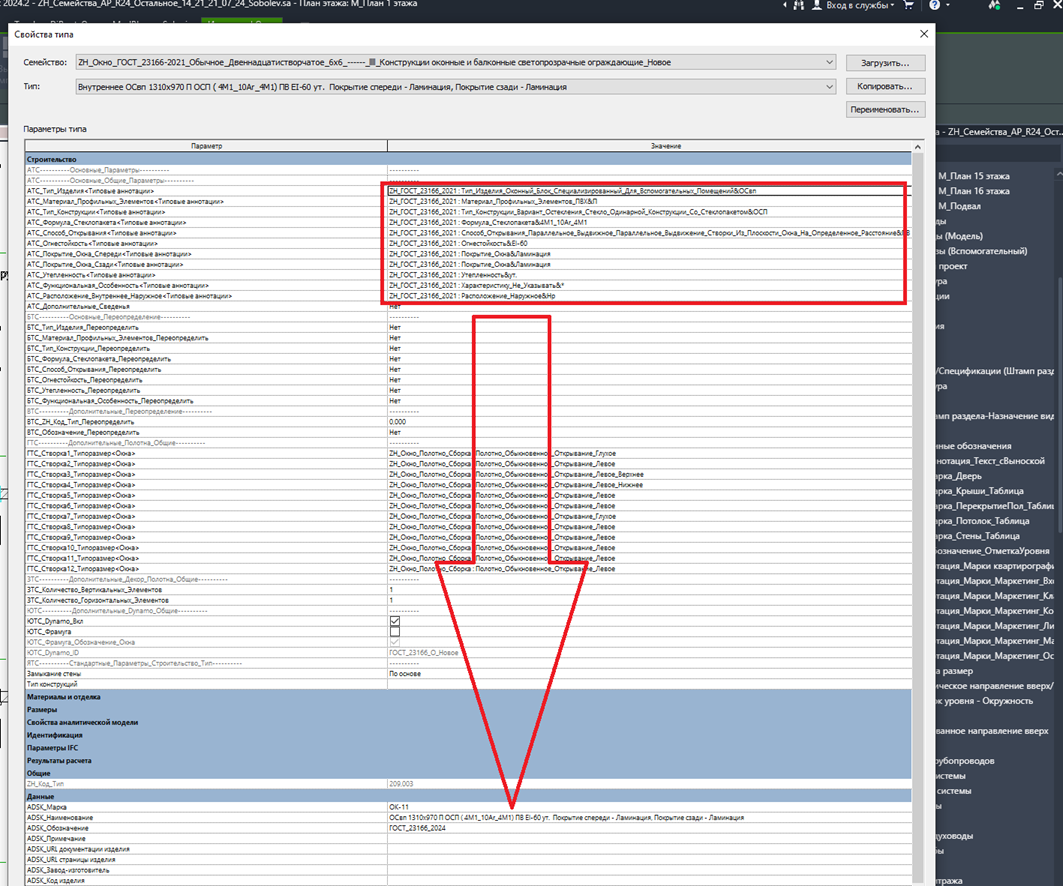1063x886 pixels.
Task: Click the АТС_Огнестойкость value with EI-60
Action: click(649, 243)
